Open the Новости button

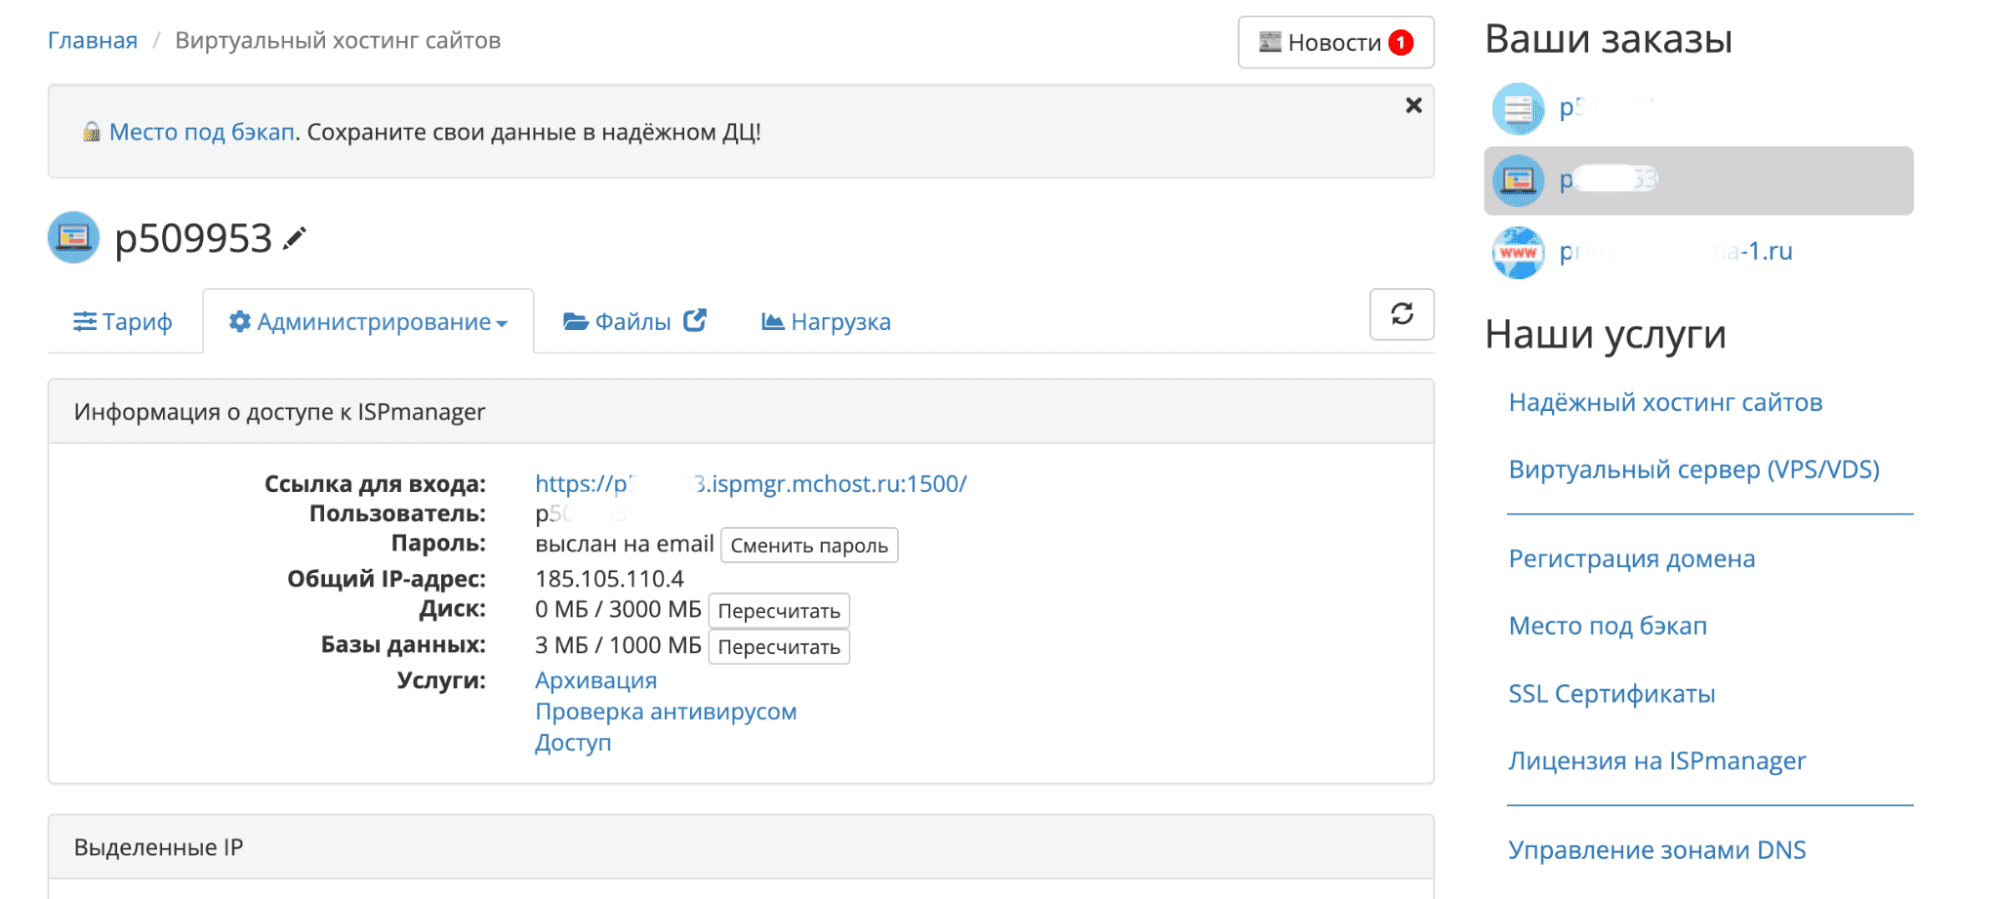click(1336, 42)
